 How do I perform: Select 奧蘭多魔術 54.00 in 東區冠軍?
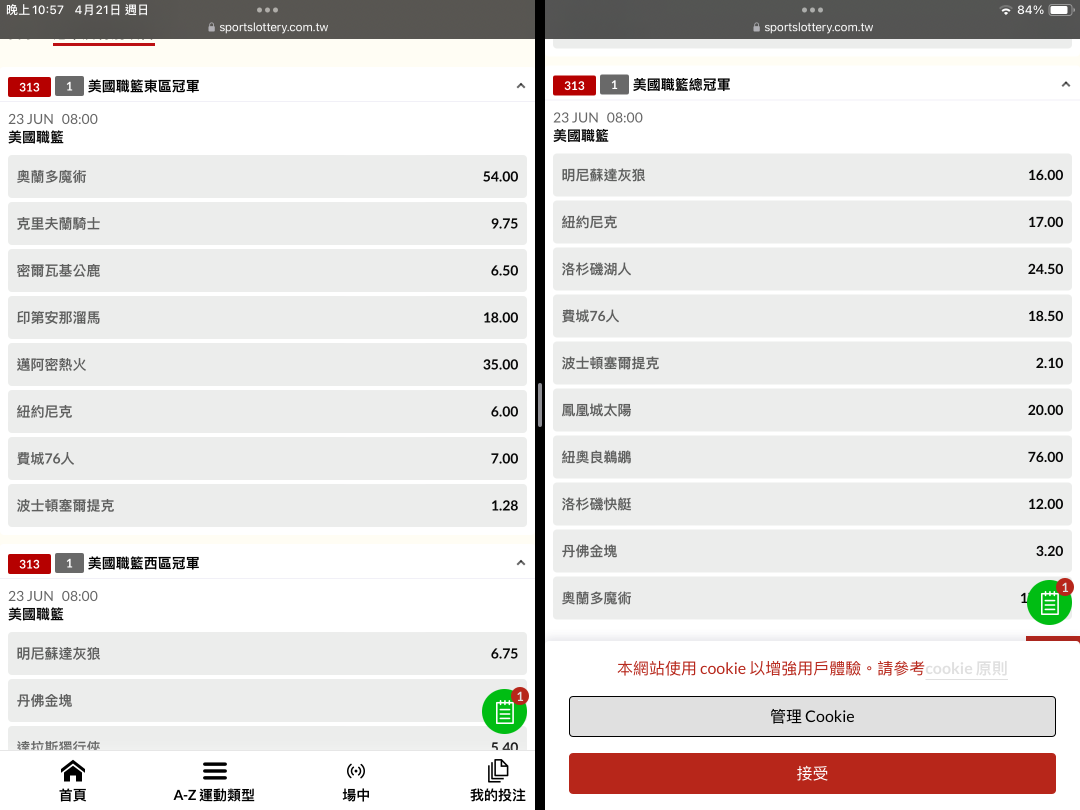click(267, 176)
